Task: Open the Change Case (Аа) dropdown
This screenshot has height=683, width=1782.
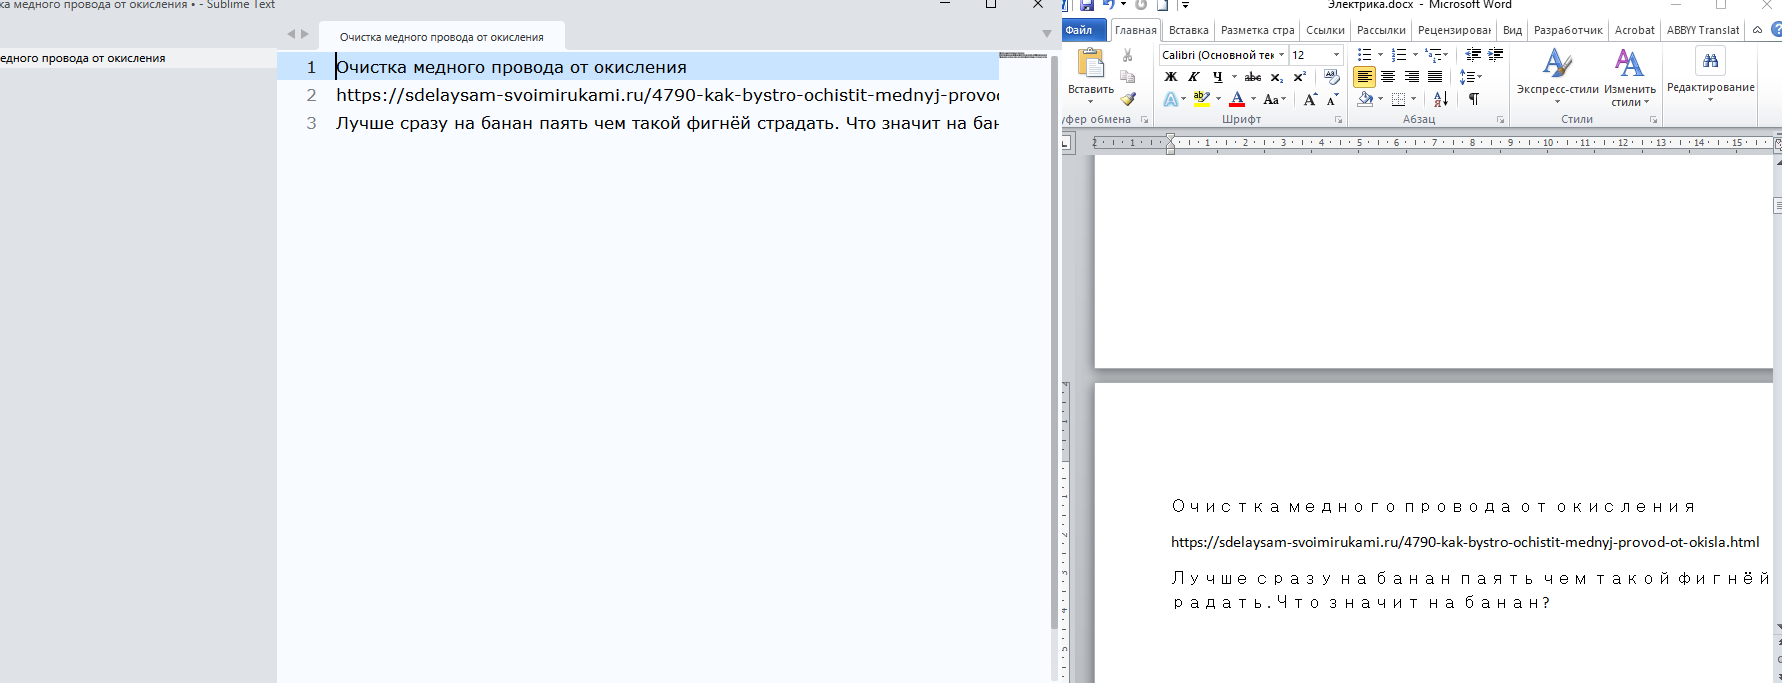Action: tap(1274, 99)
